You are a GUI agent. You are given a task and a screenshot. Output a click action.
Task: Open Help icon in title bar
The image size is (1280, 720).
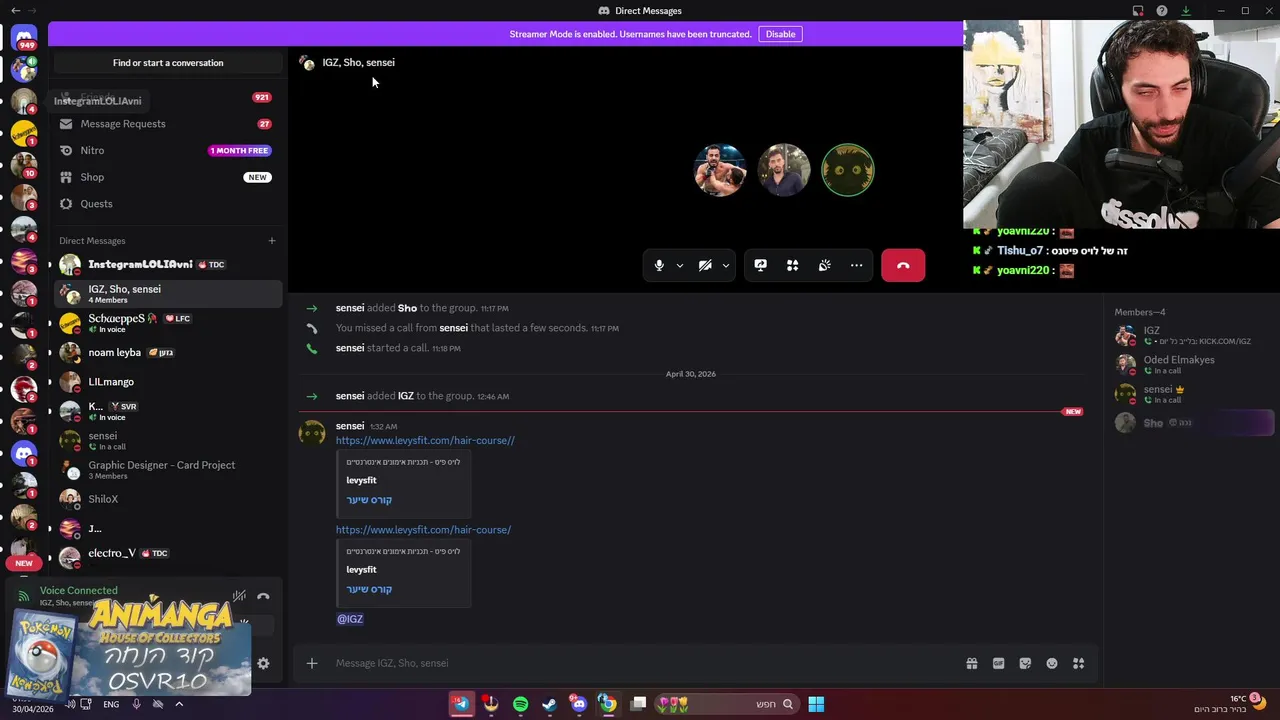click(1162, 11)
